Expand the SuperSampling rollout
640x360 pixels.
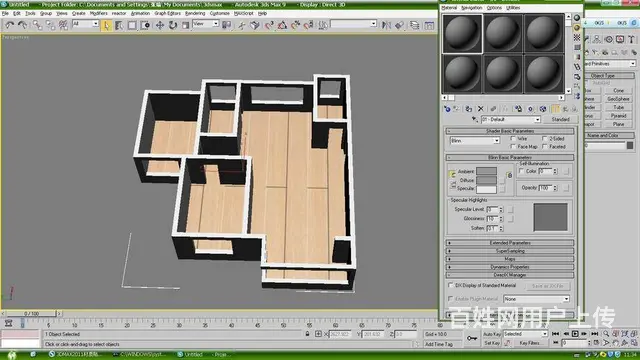coord(510,251)
